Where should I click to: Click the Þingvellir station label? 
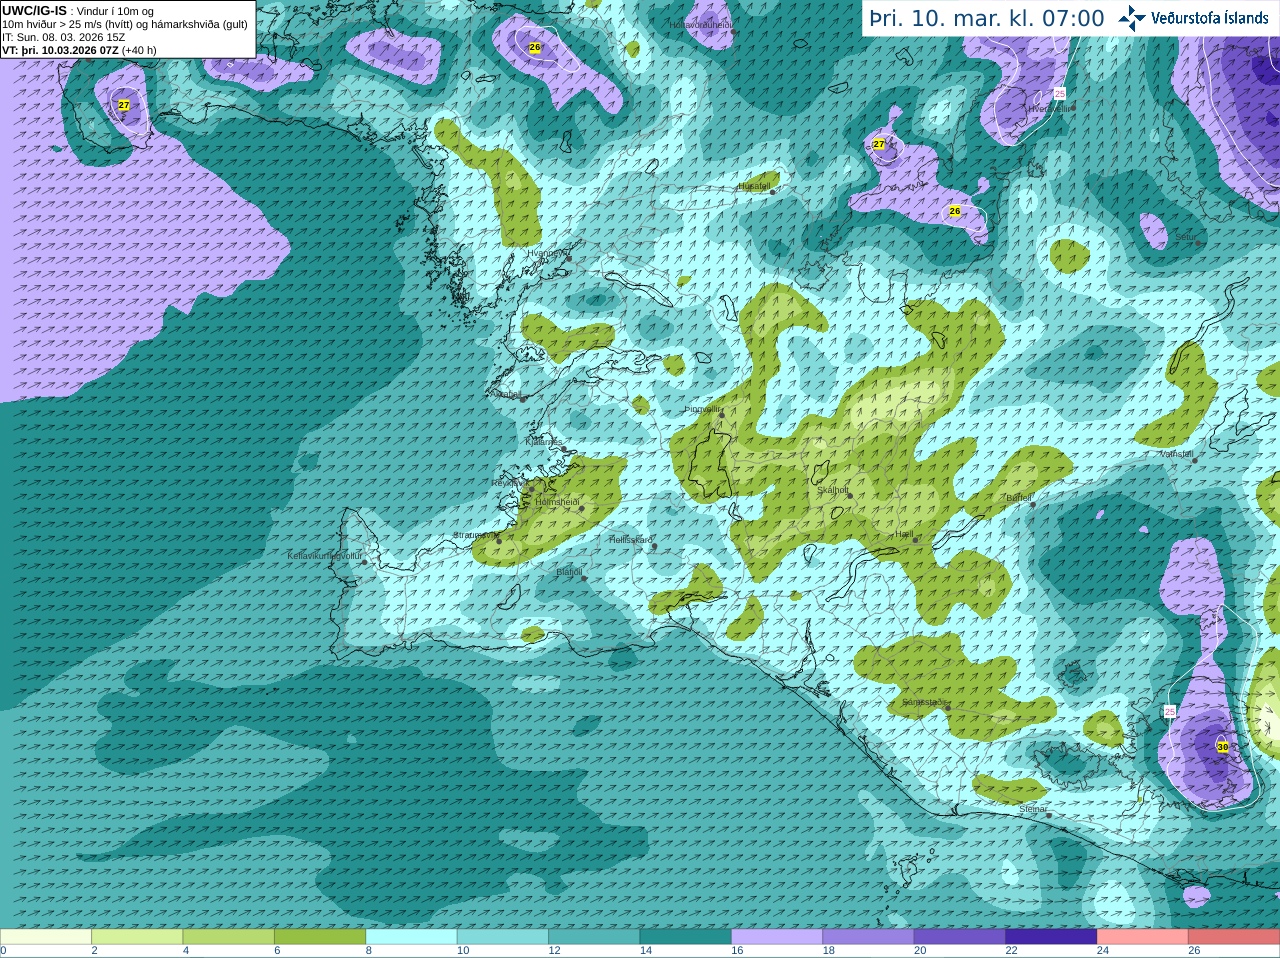coord(702,409)
